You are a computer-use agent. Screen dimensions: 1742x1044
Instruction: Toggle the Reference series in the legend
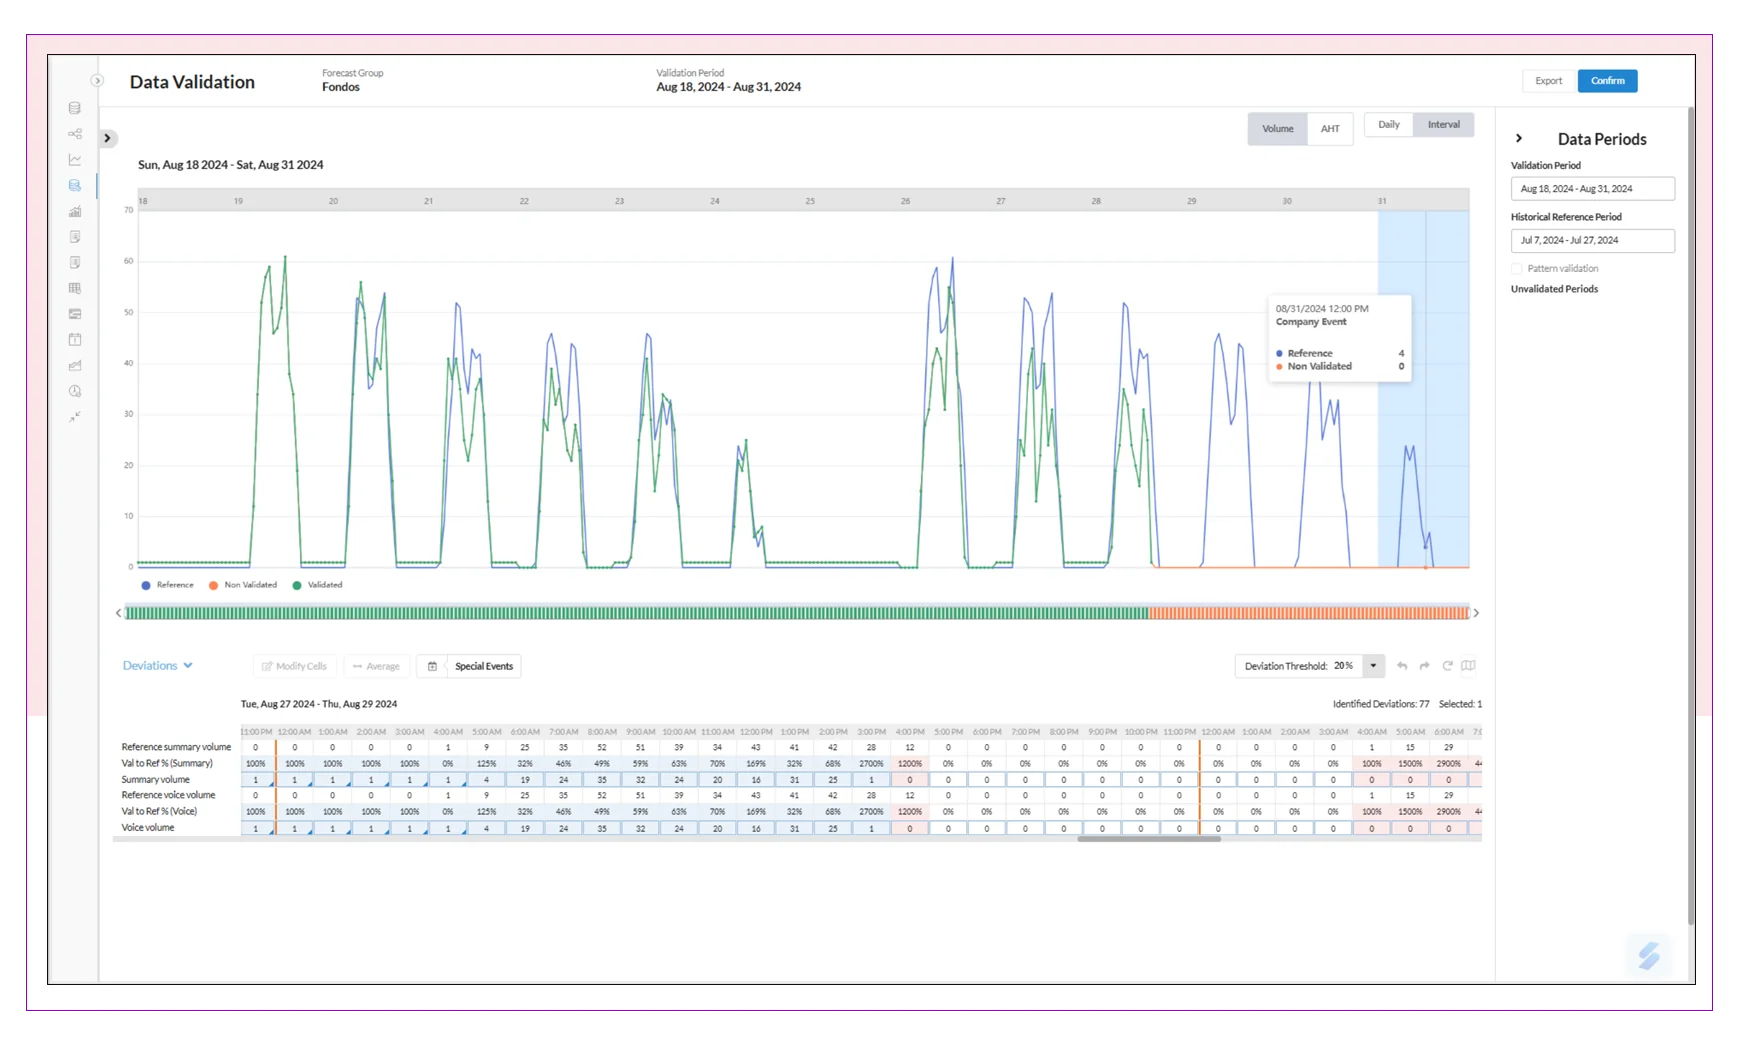click(x=168, y=586)
